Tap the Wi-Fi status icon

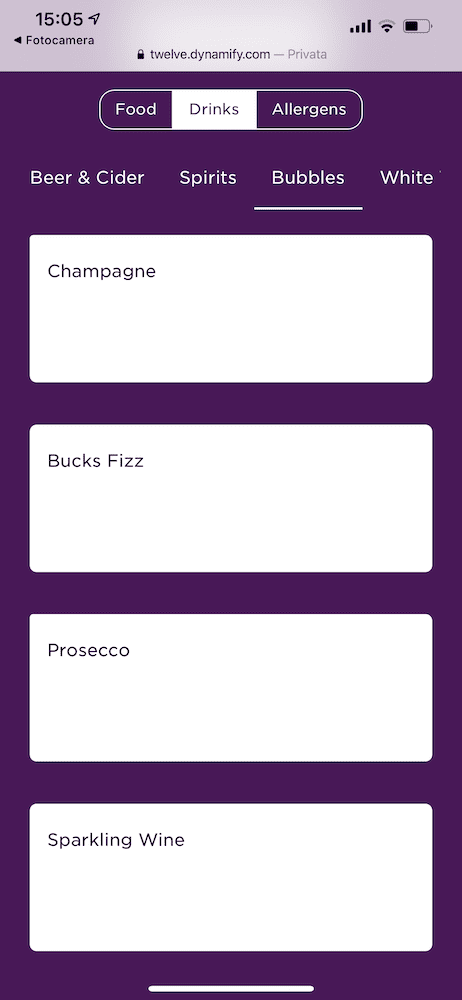[386, 26]
